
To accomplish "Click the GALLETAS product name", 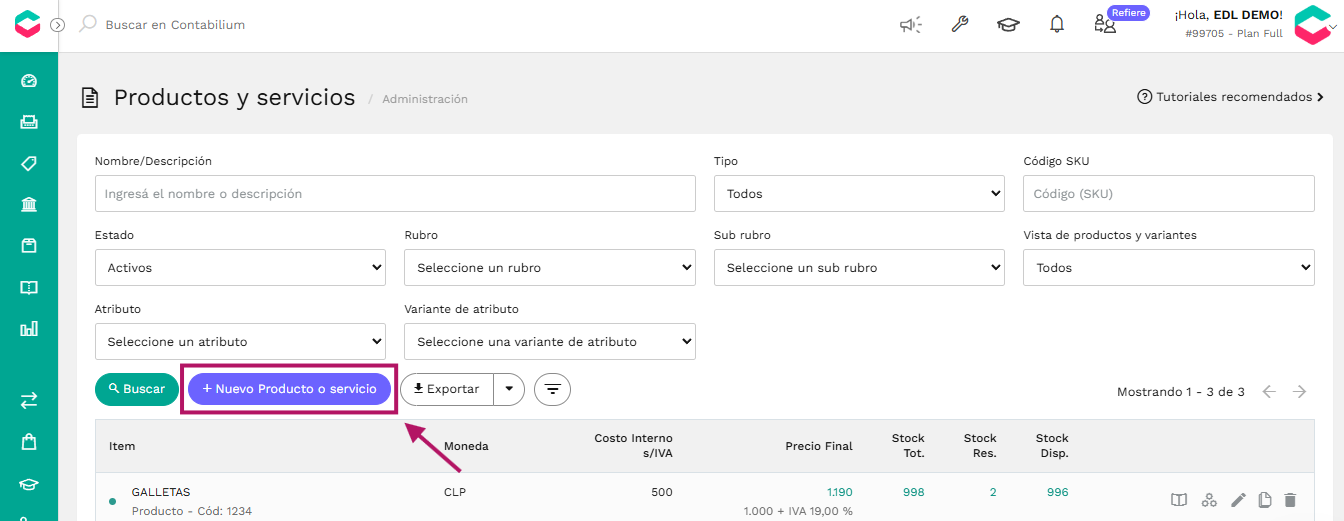I will tap(161, 492).
